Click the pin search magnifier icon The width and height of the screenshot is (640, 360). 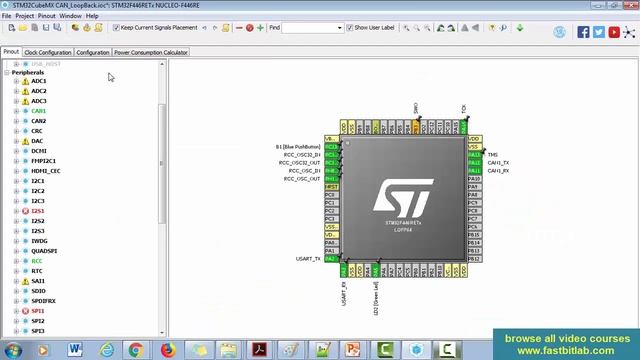click(504, 28)
